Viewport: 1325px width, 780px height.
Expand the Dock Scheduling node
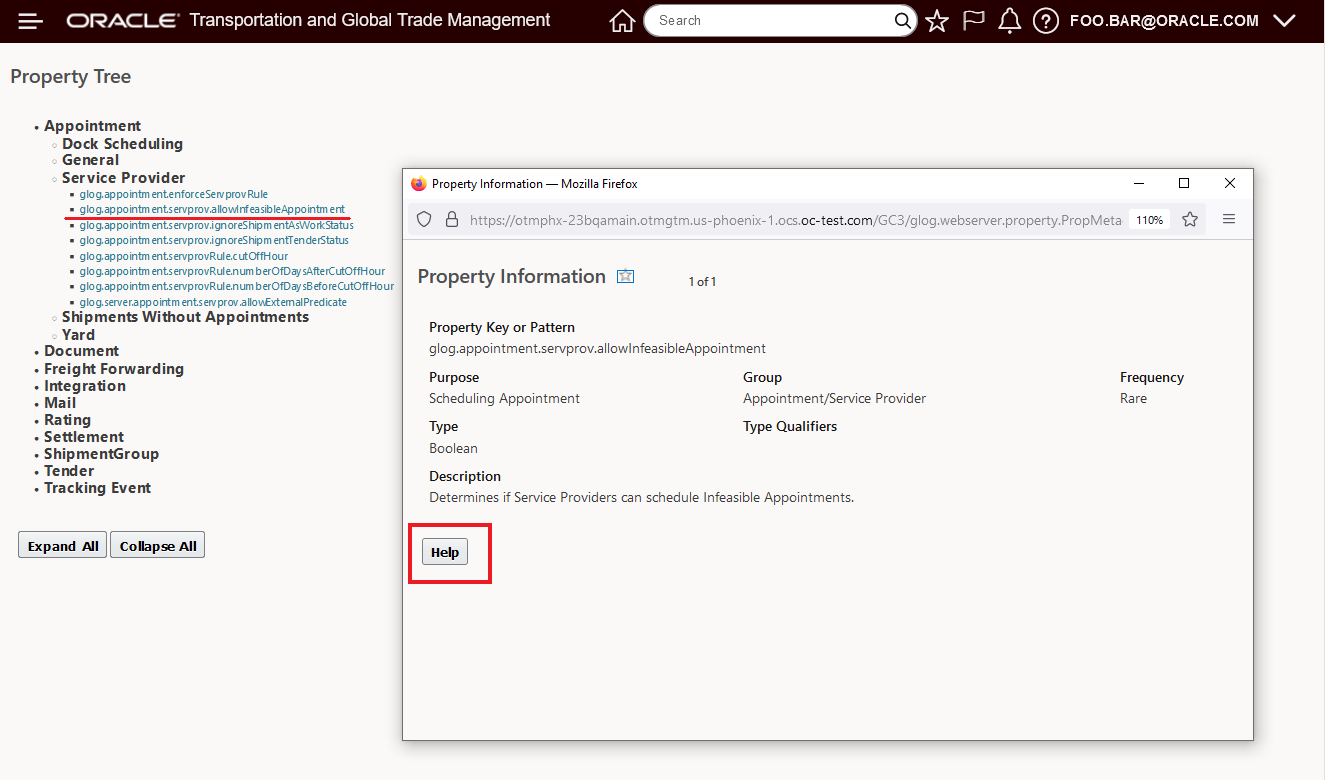click(x=122, y=144)
